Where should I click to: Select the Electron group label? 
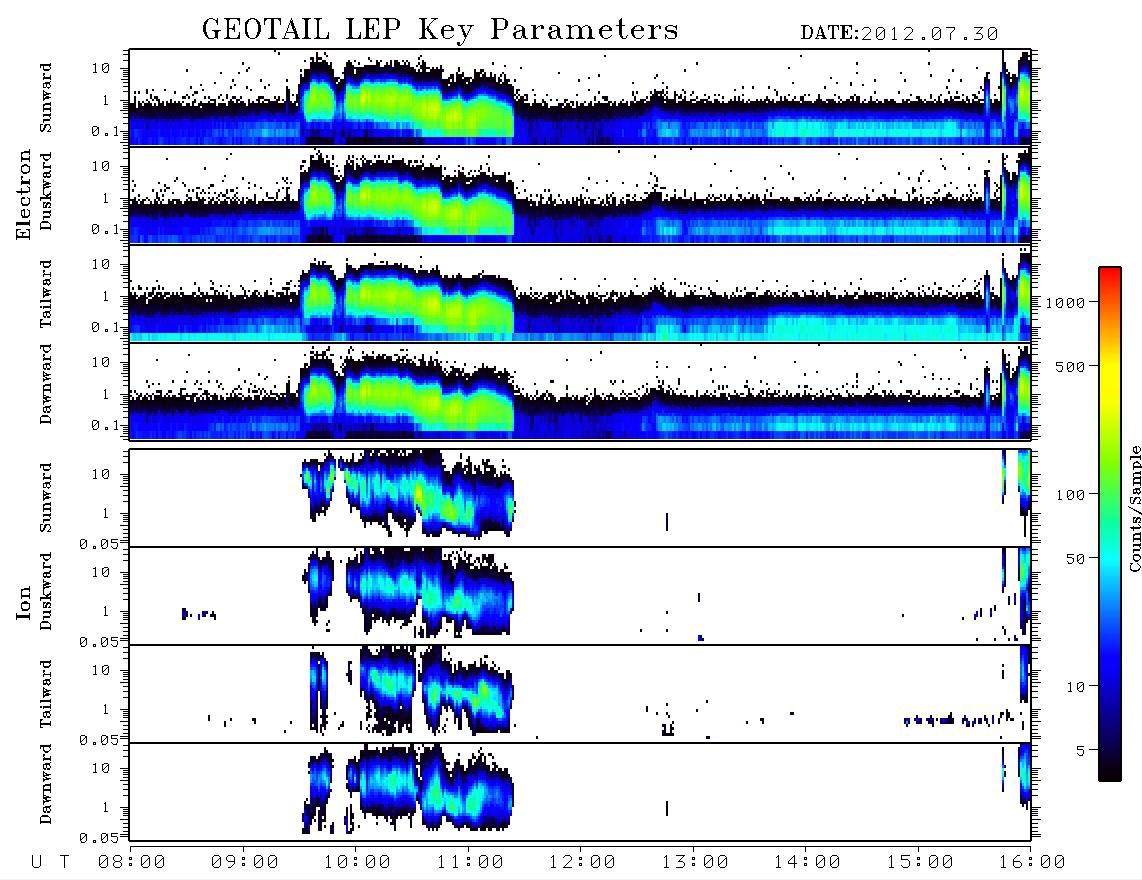point(23,194)
